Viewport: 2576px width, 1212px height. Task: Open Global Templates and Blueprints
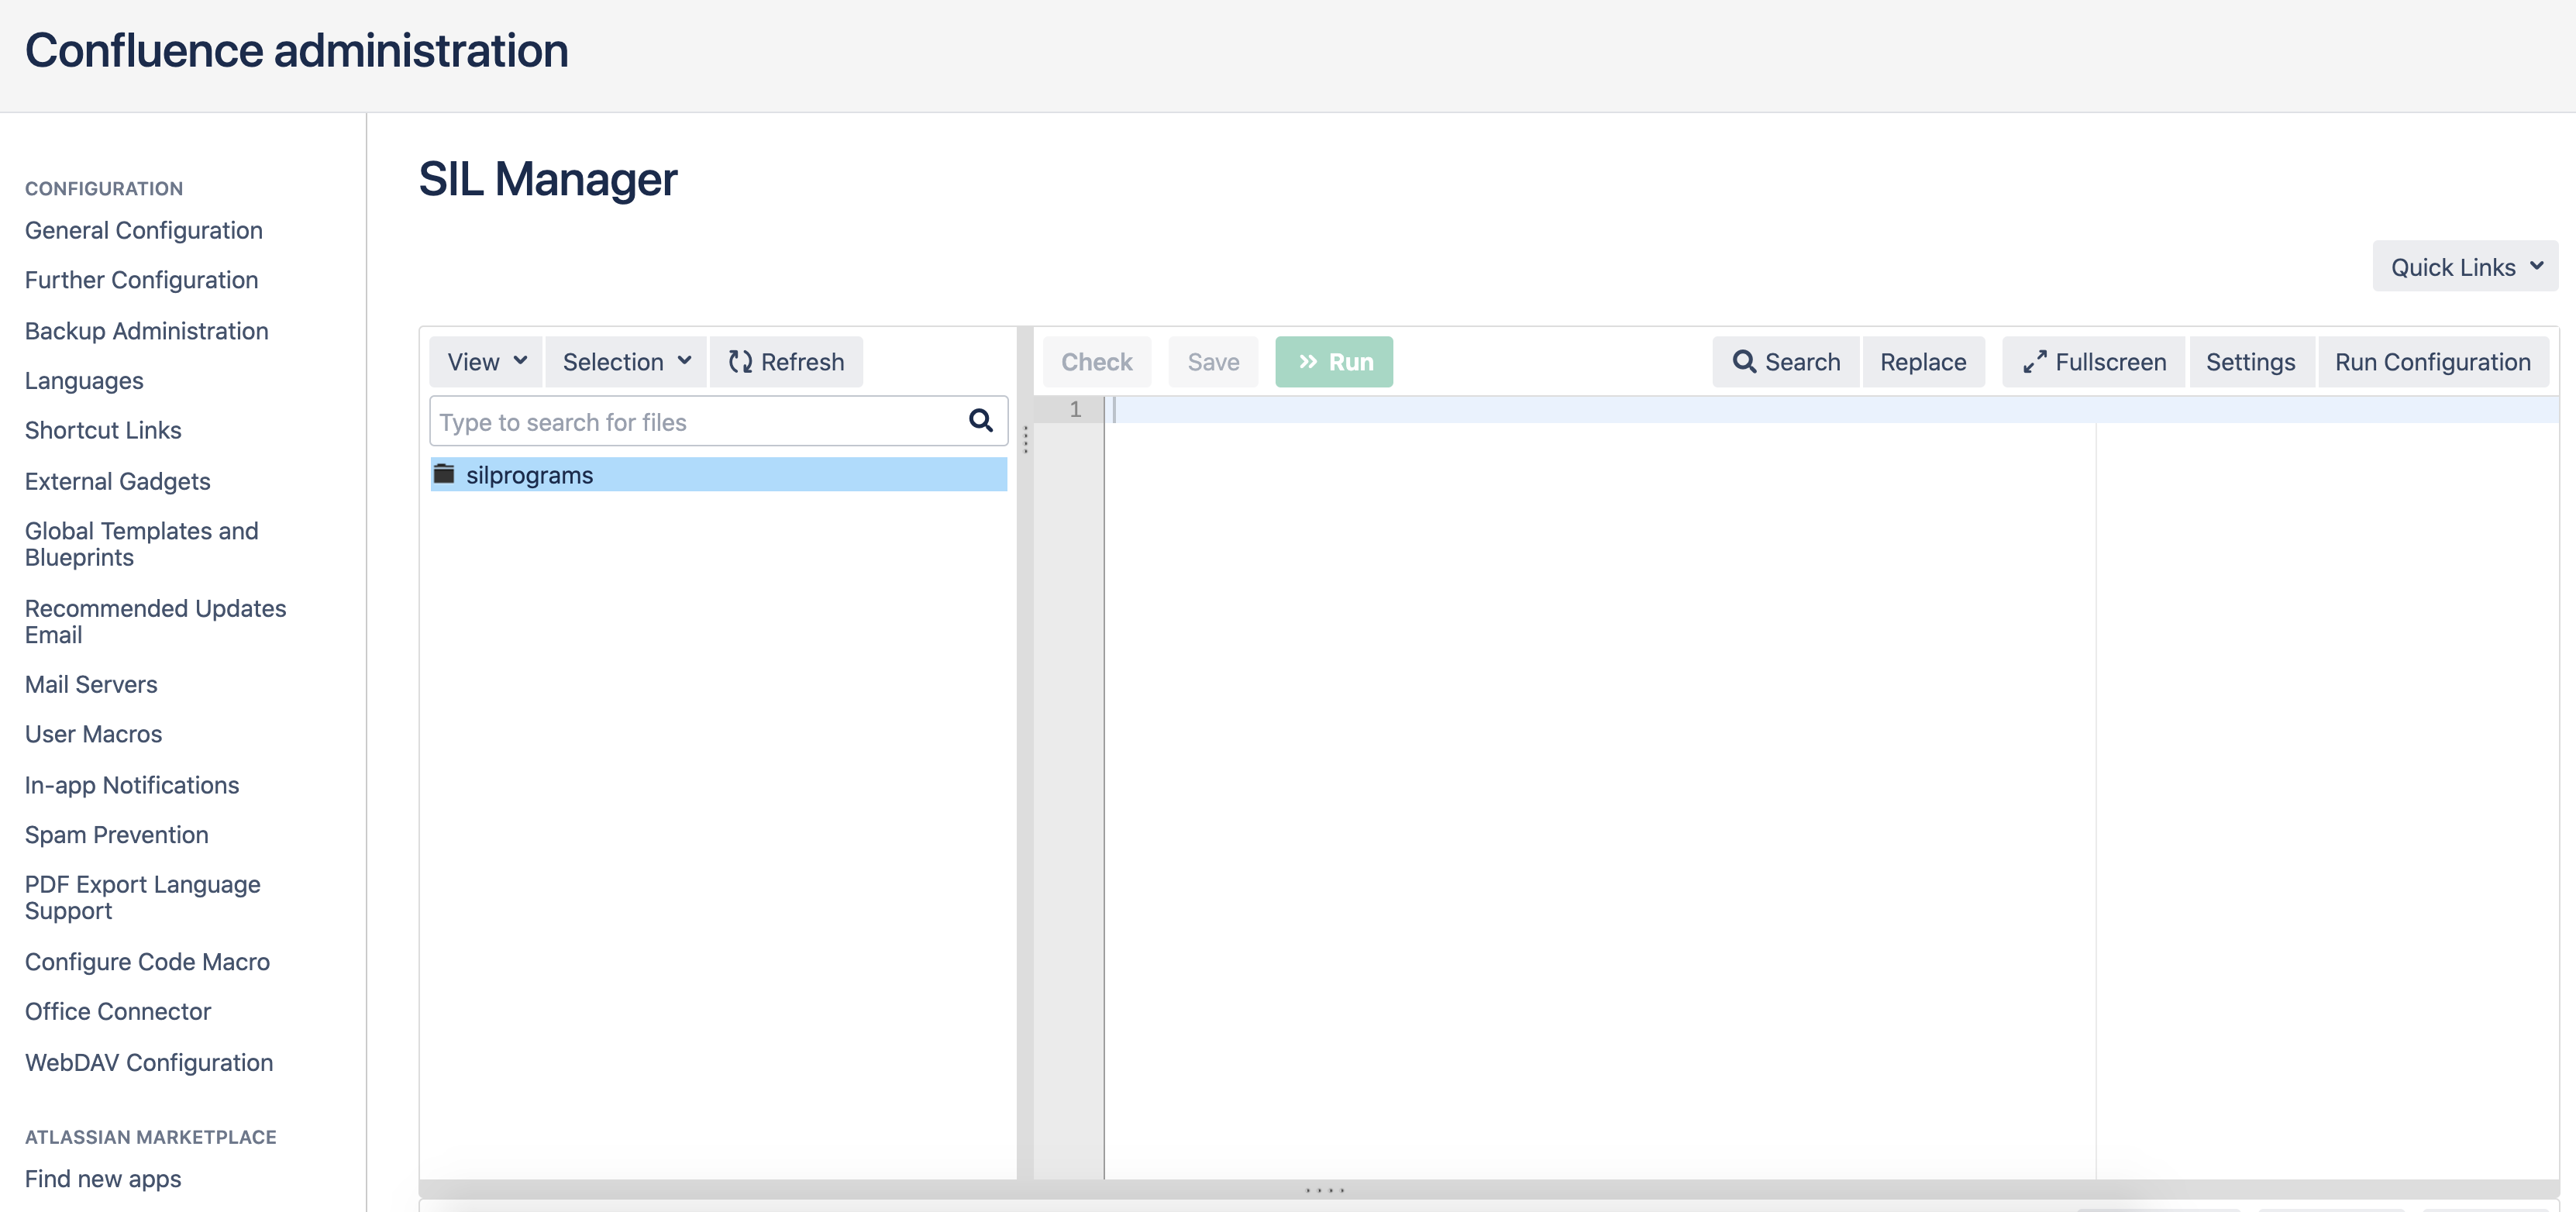[x=142, y=544]
